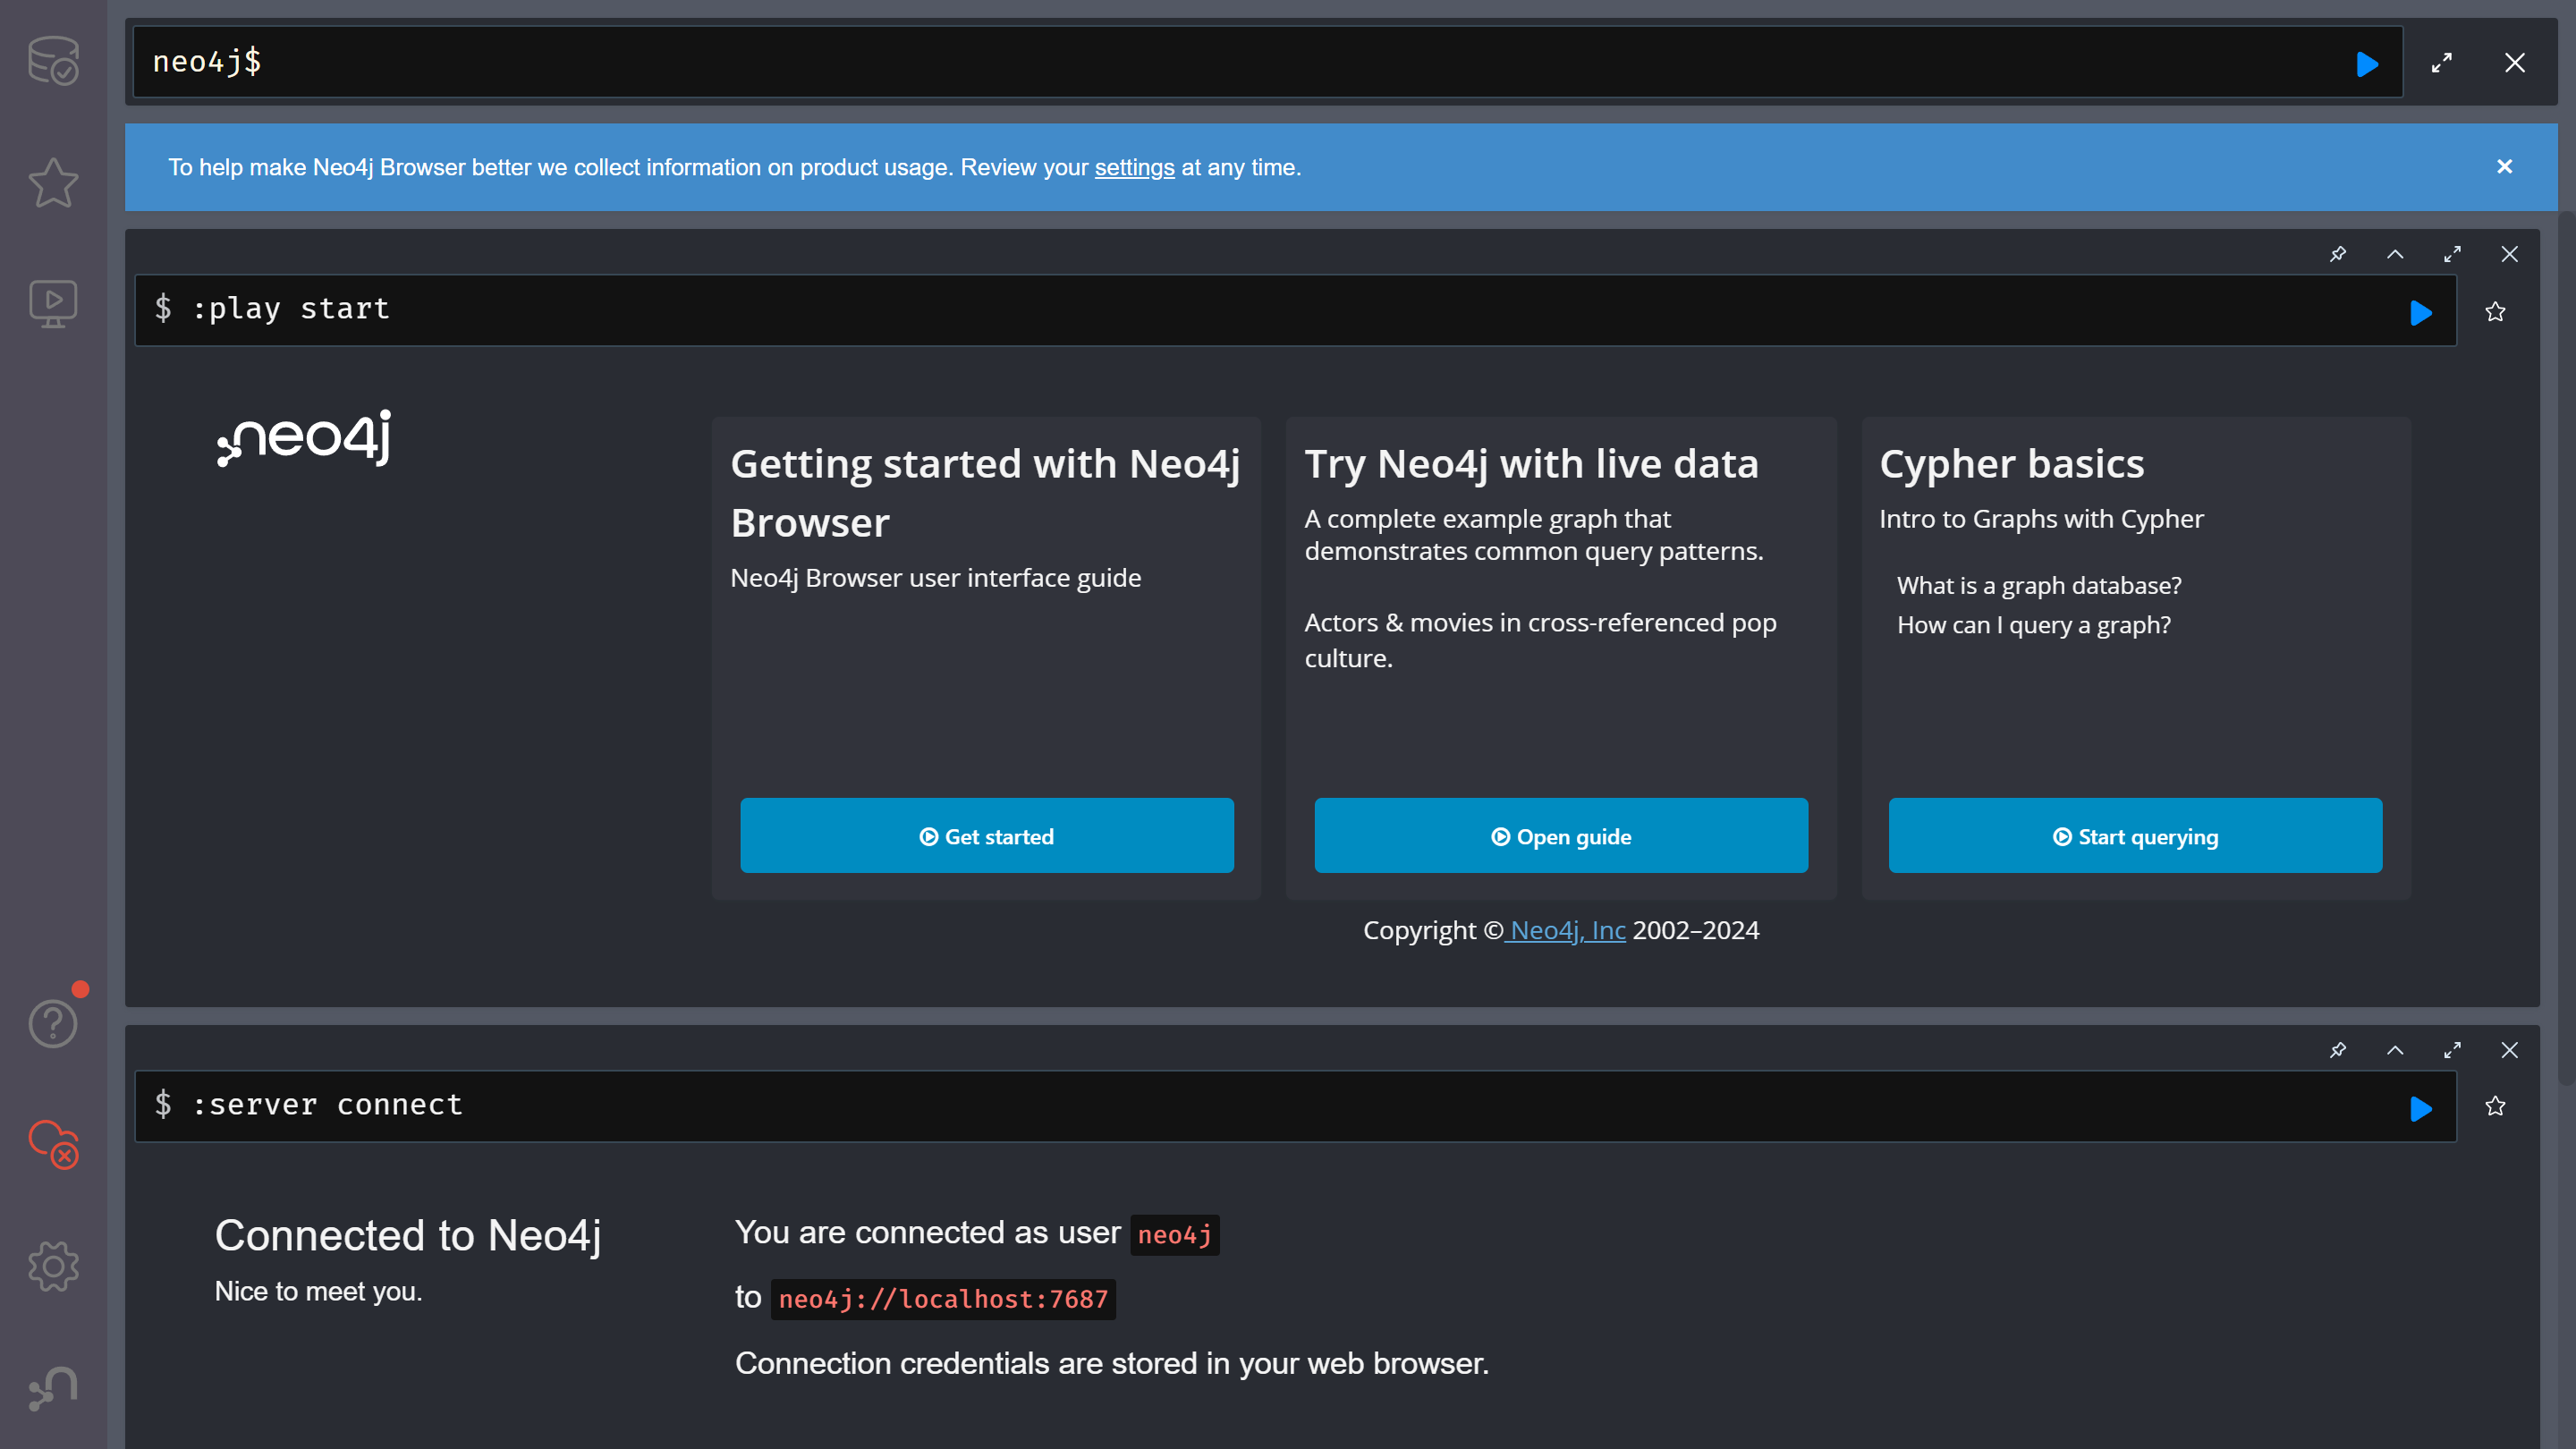
Task: Open the Database information sidebar icon
Action: coord(53,61)
